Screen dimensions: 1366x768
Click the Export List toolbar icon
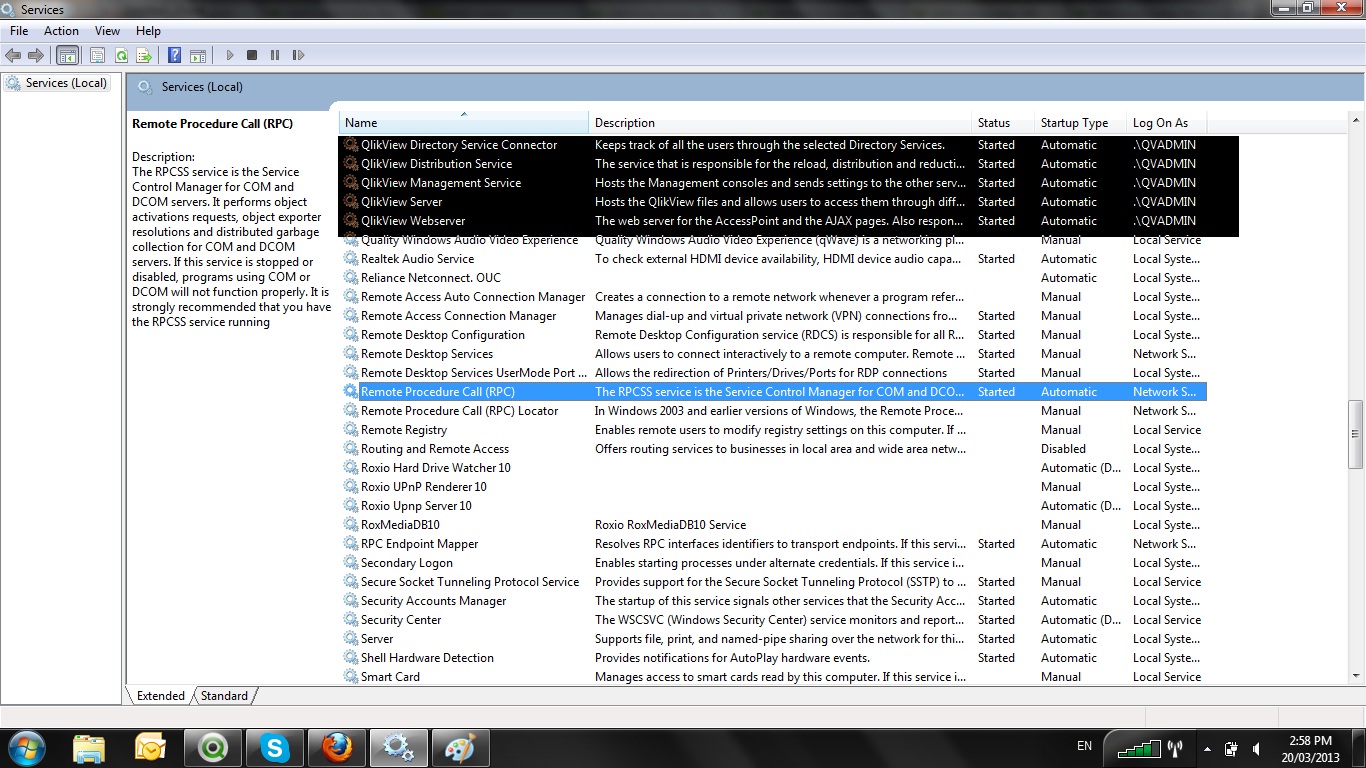click(144, 56)
